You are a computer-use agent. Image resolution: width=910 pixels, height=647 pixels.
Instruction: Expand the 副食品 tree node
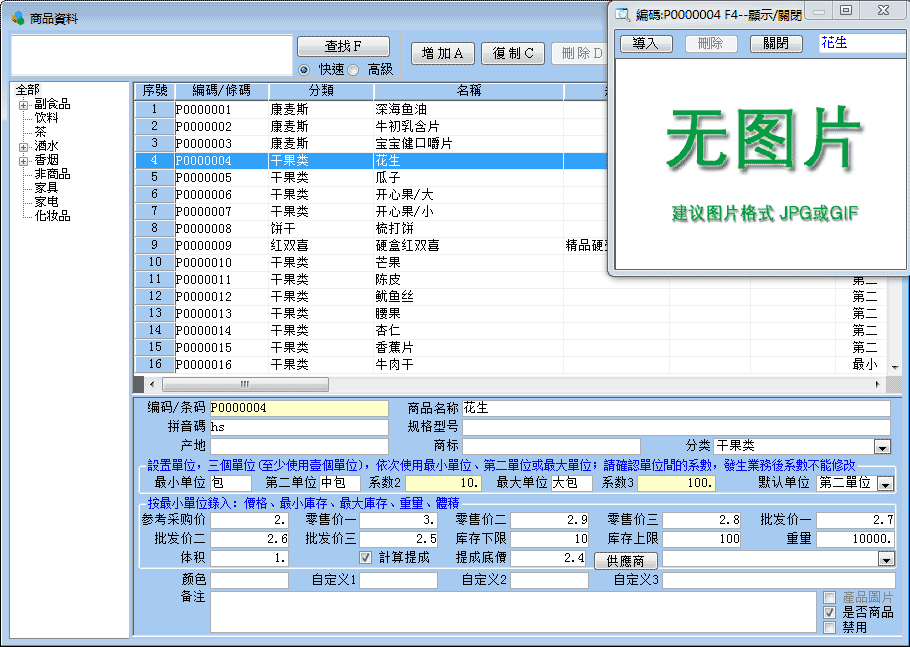tap(23, 104)
